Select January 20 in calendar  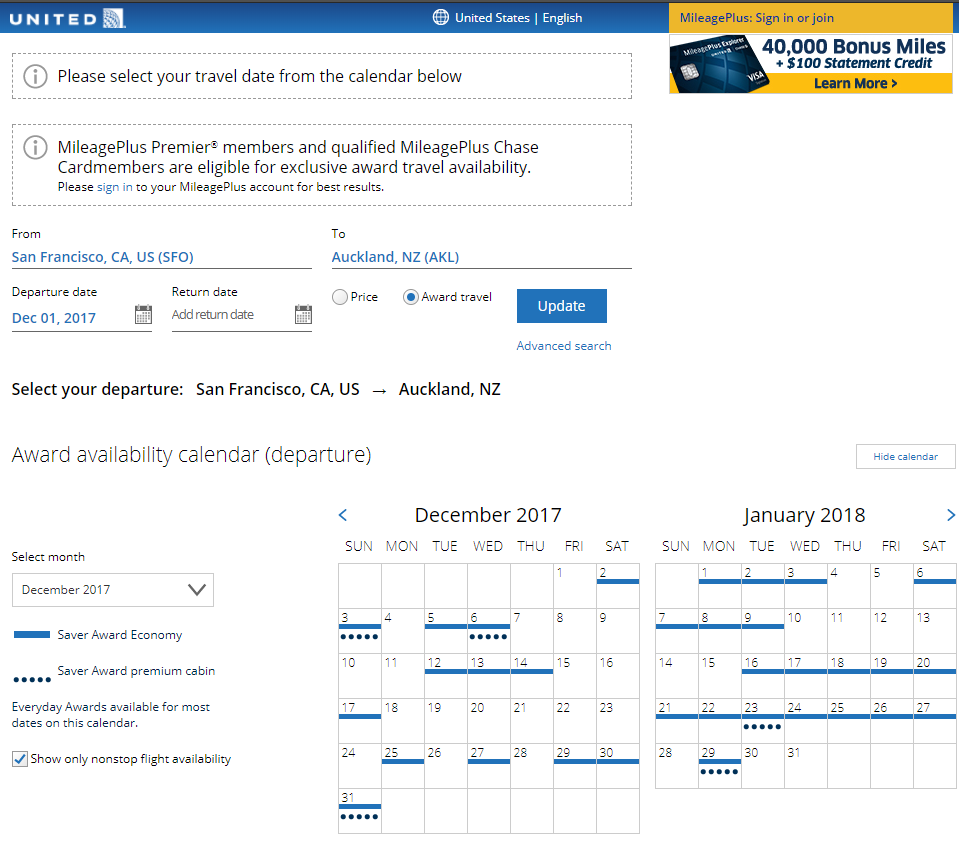click(x=935, y=676)
